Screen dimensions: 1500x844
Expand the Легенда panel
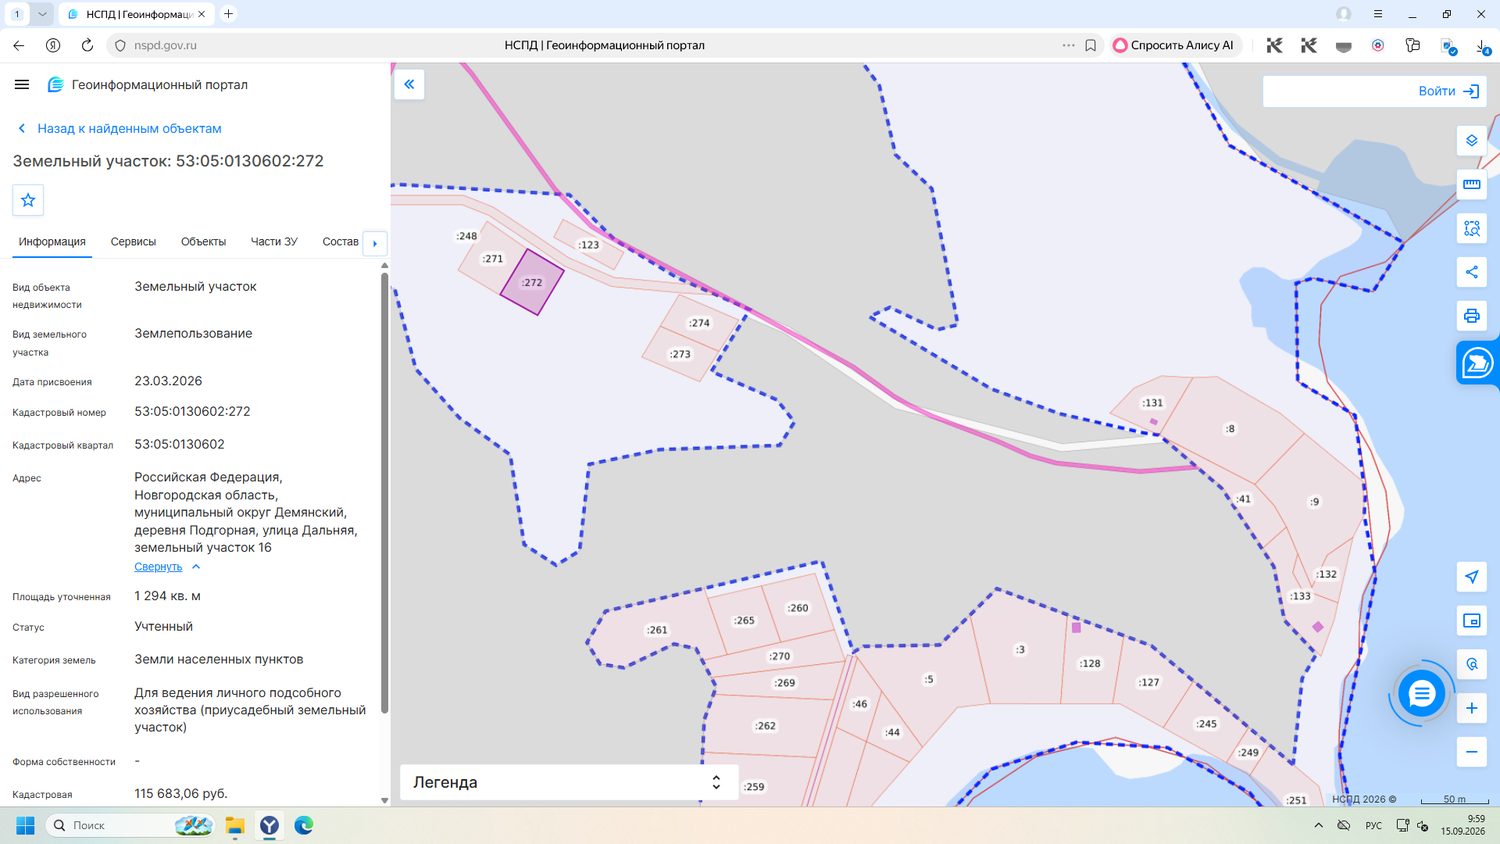point(569,782)
